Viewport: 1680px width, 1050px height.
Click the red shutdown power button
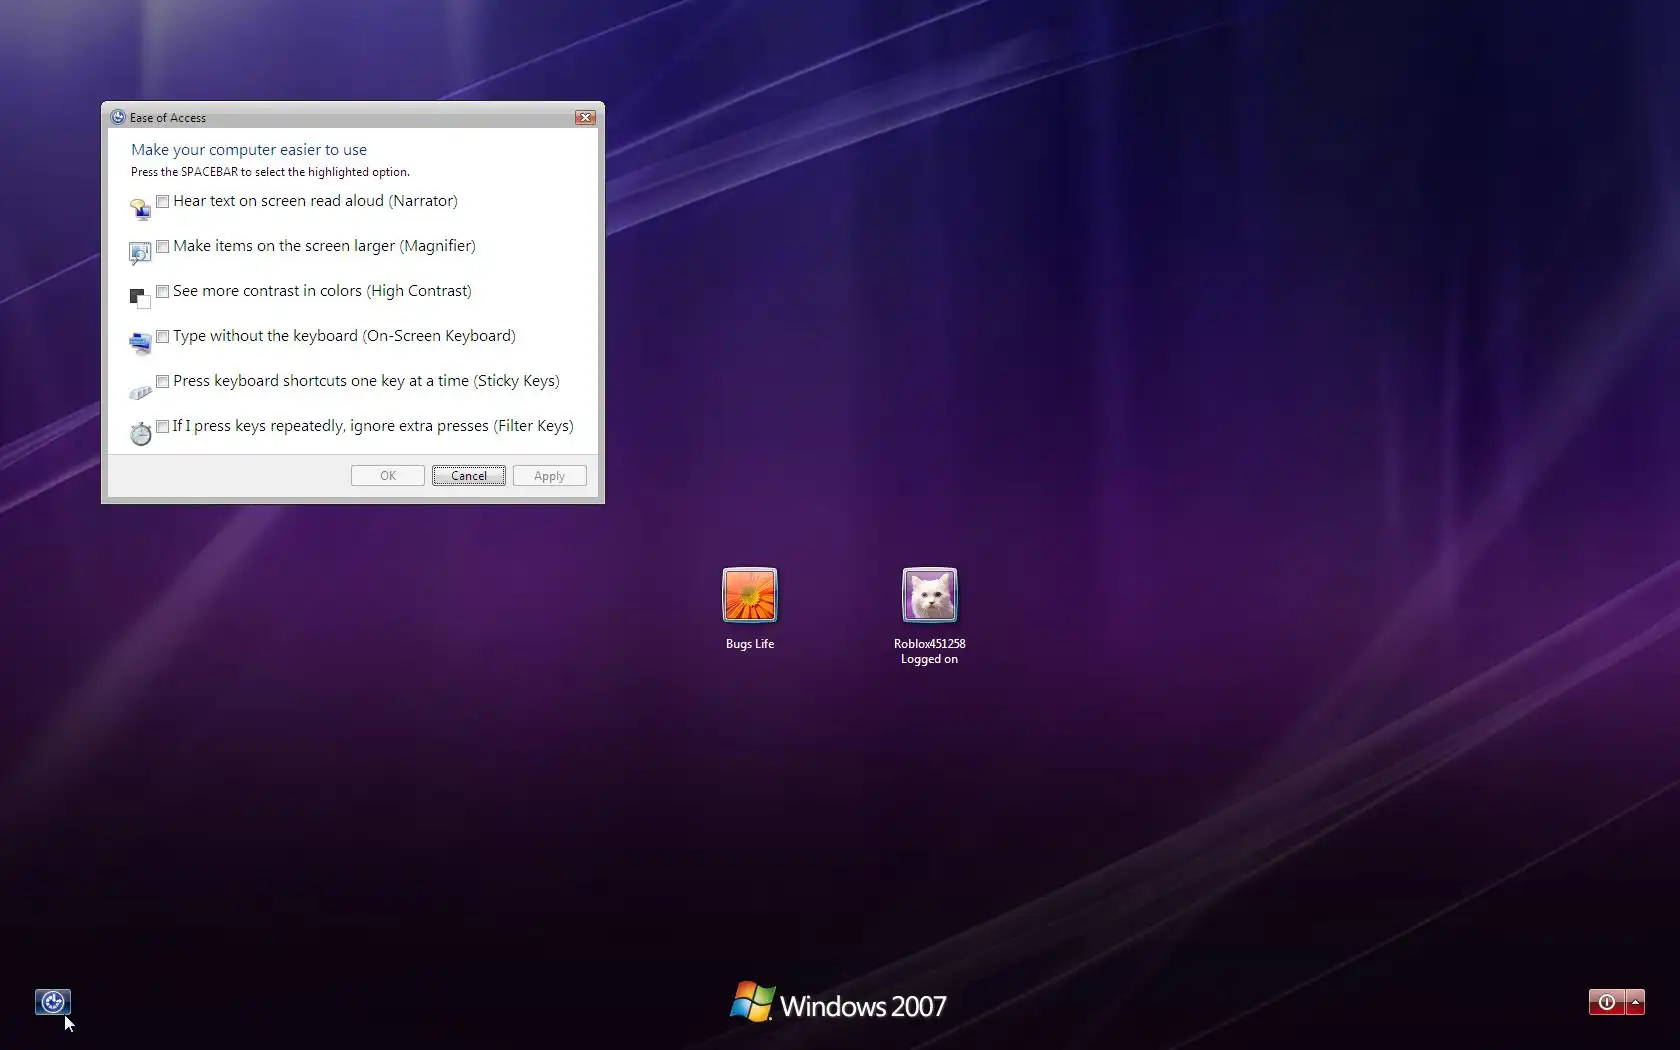click(1607, 1002)
